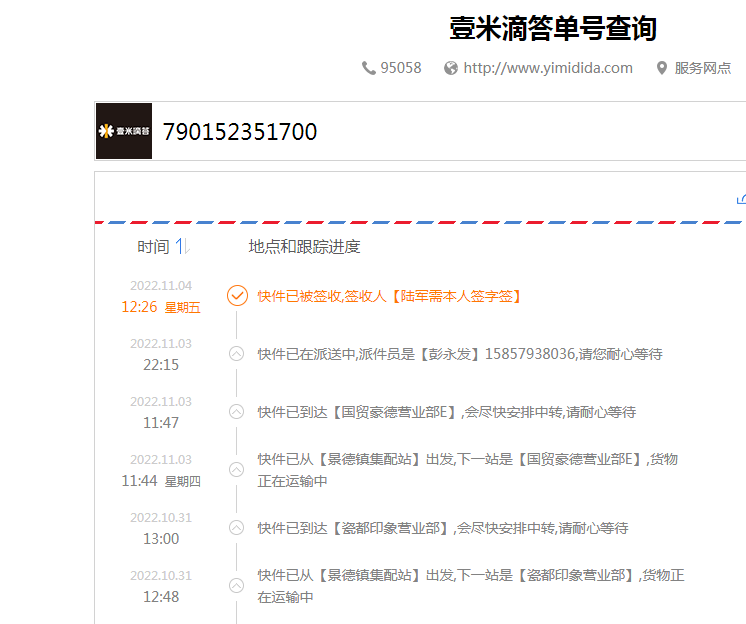Click the globe icon before the website URL
This screenshot has height=624, width=746.
point(451,68)
